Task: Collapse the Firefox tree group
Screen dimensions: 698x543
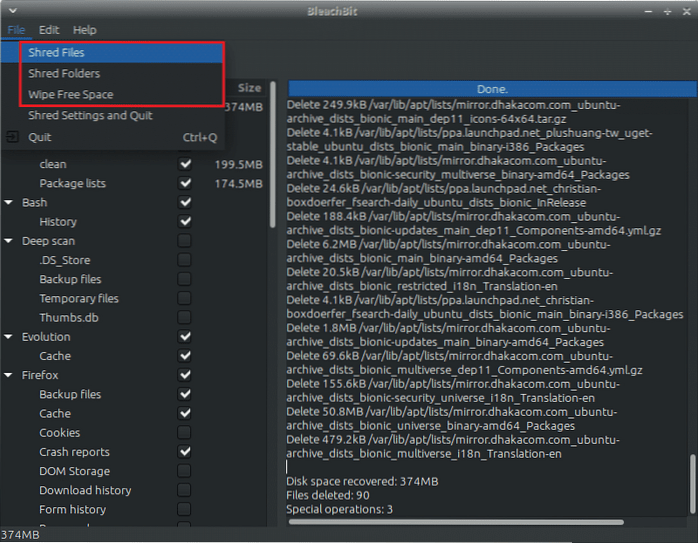Action: (8, 375)
